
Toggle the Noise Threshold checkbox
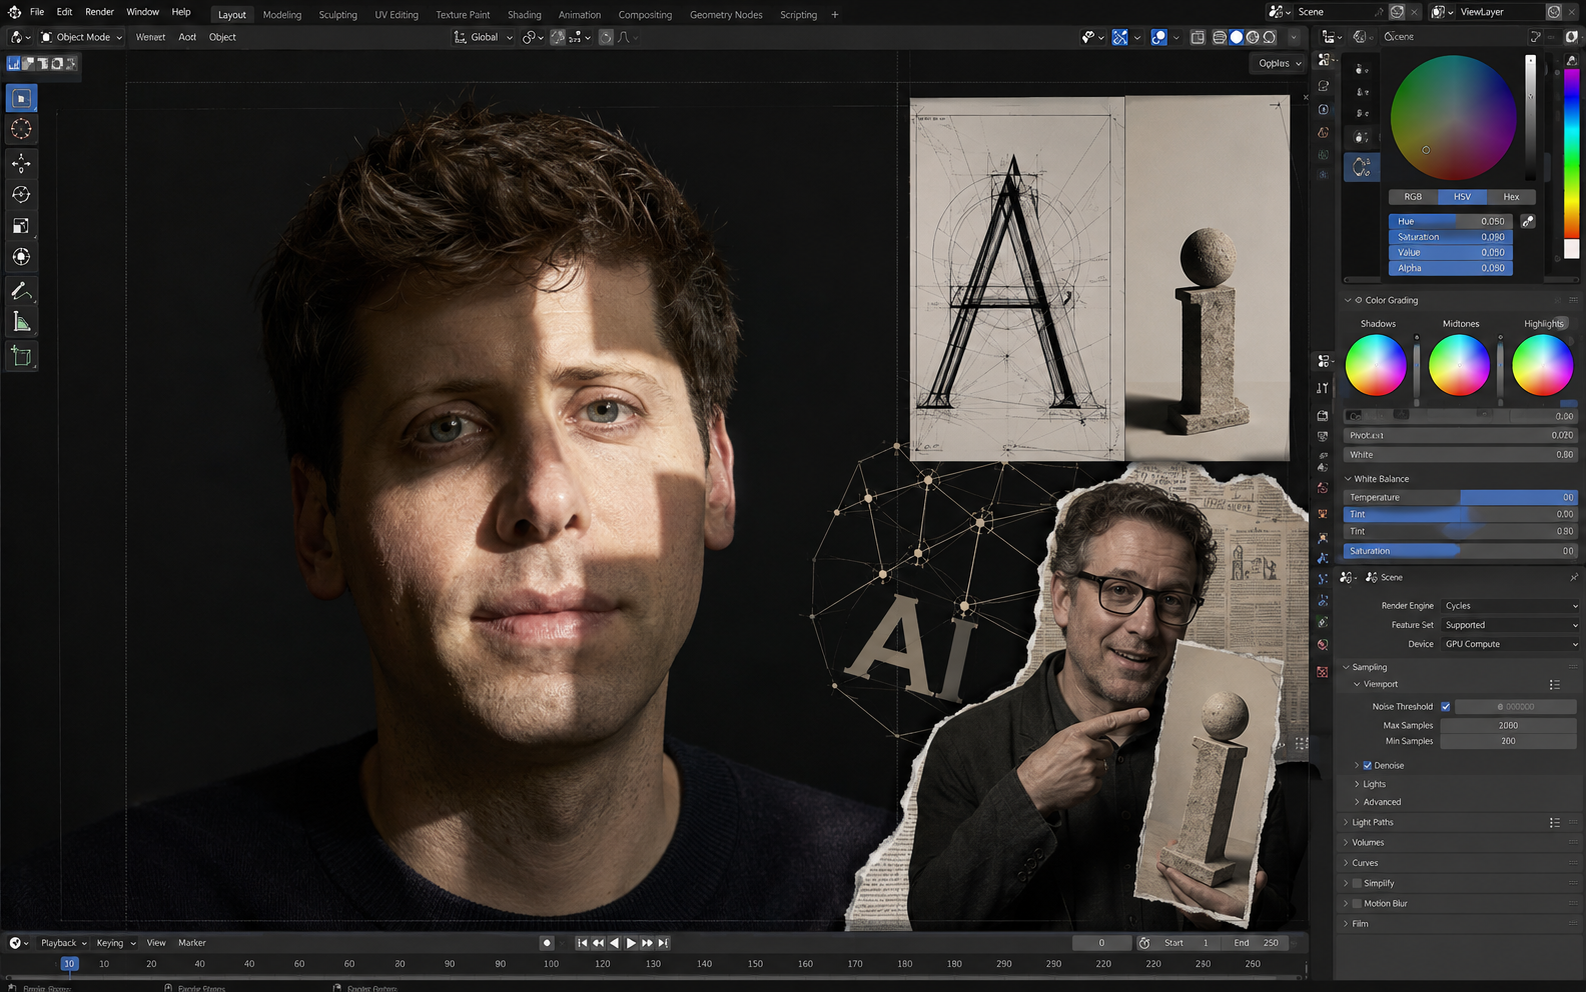(1445, 707)
